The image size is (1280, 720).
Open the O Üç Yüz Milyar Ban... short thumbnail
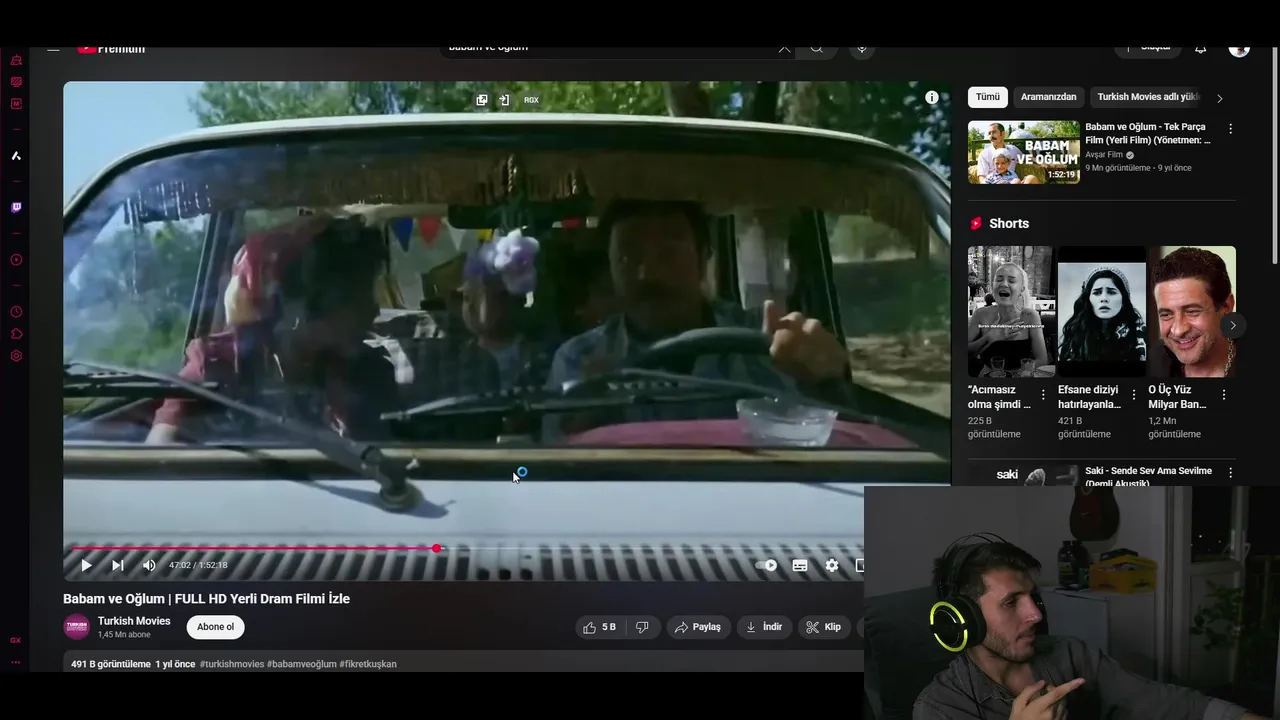coord(1192,311)
